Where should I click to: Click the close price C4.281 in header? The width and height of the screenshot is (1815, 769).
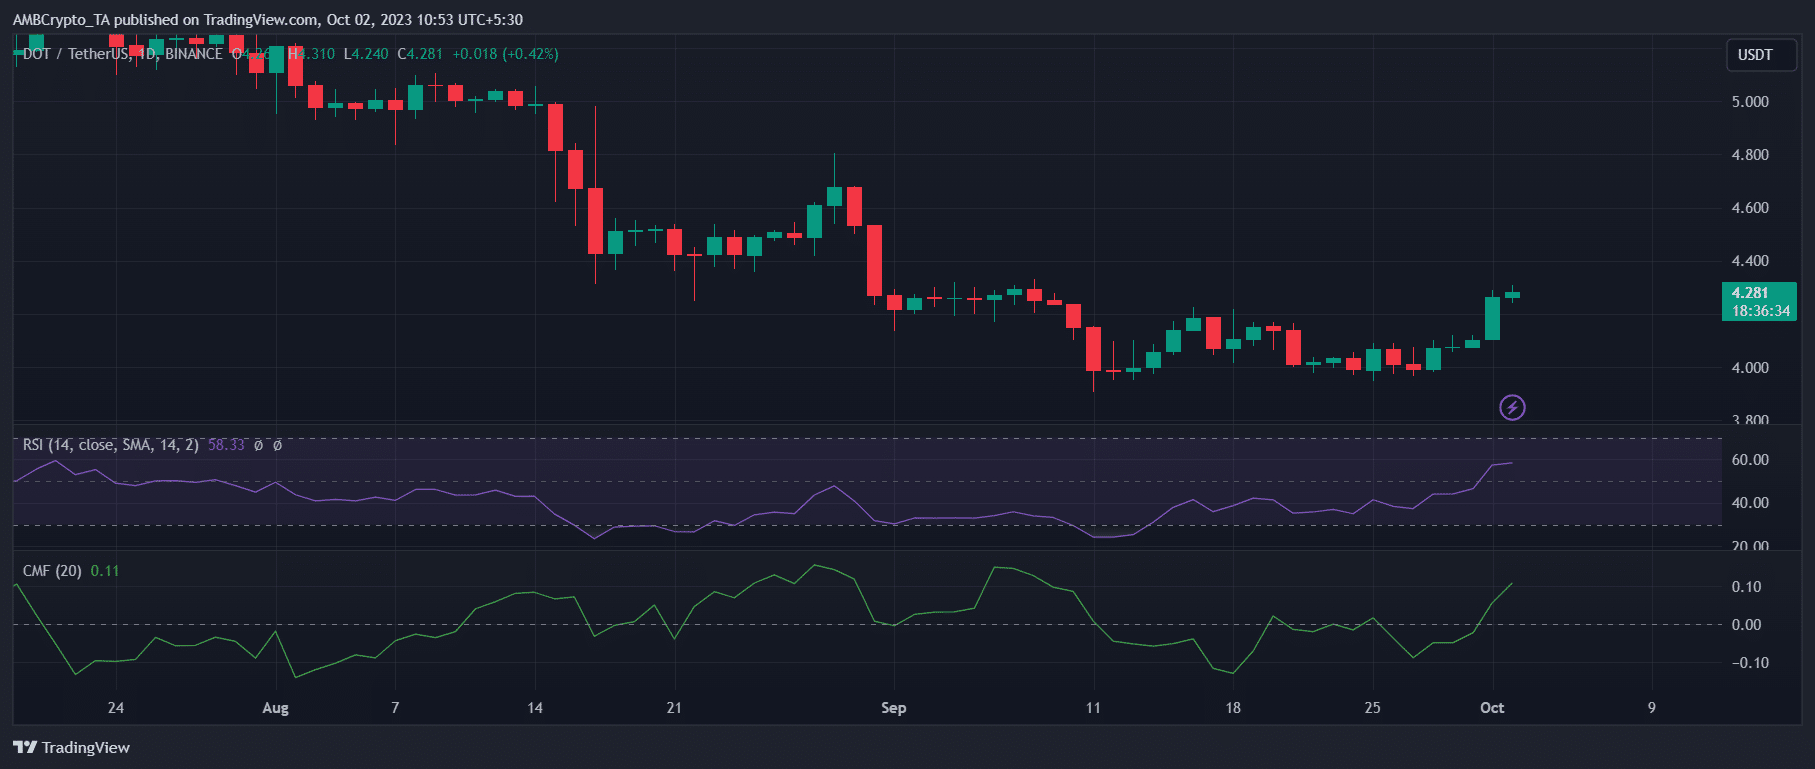click(420, 54)
